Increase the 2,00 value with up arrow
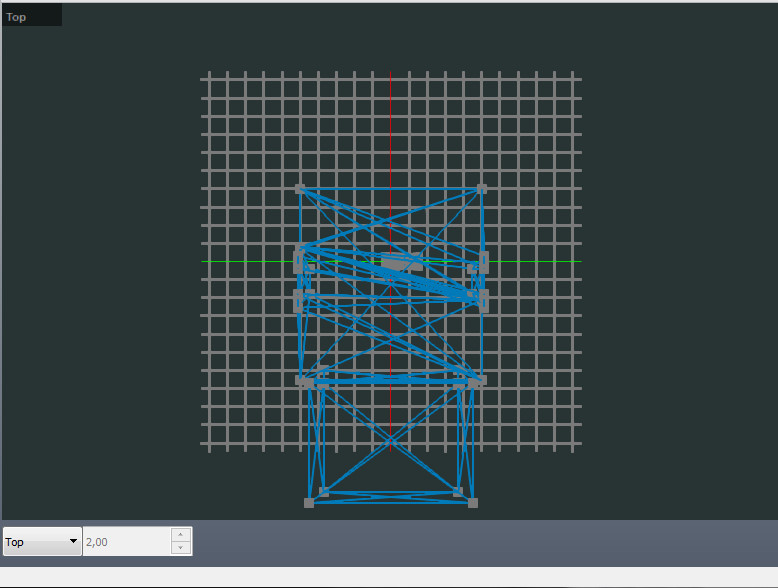This screenshot has height=588, width=778. pos(181,534)
